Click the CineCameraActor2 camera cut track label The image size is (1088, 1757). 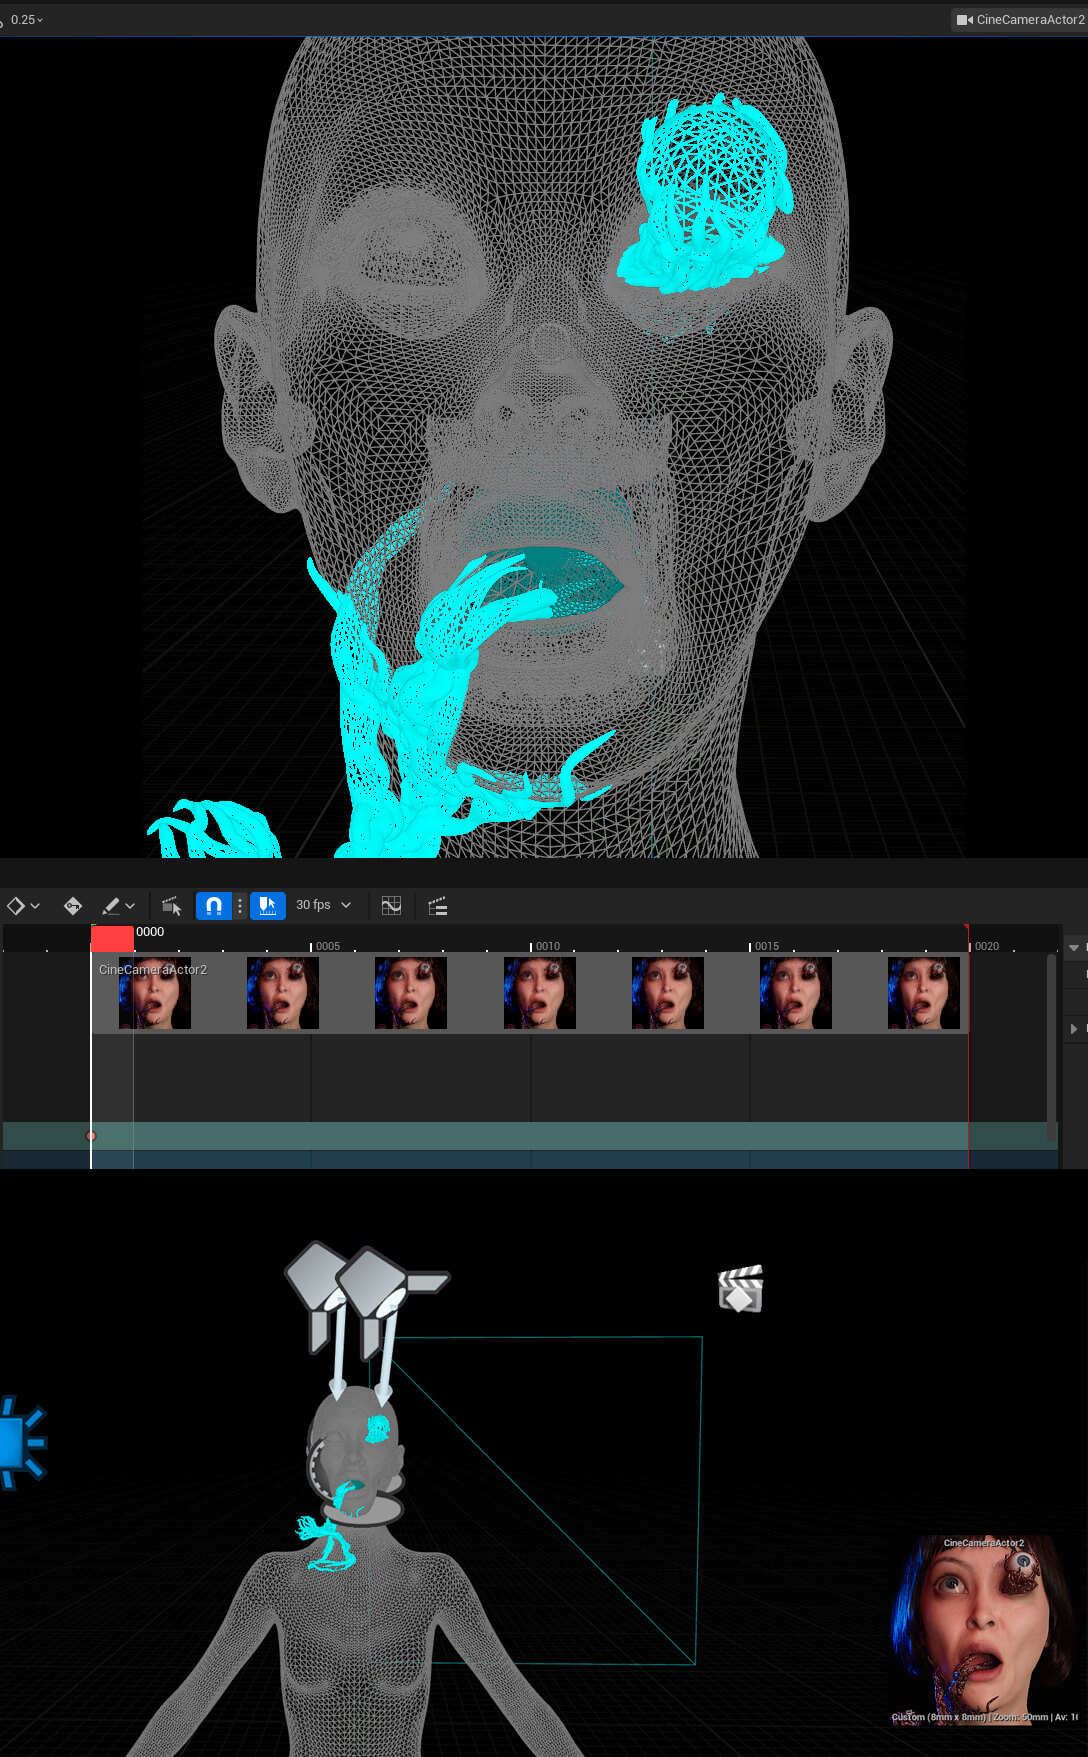153,969
